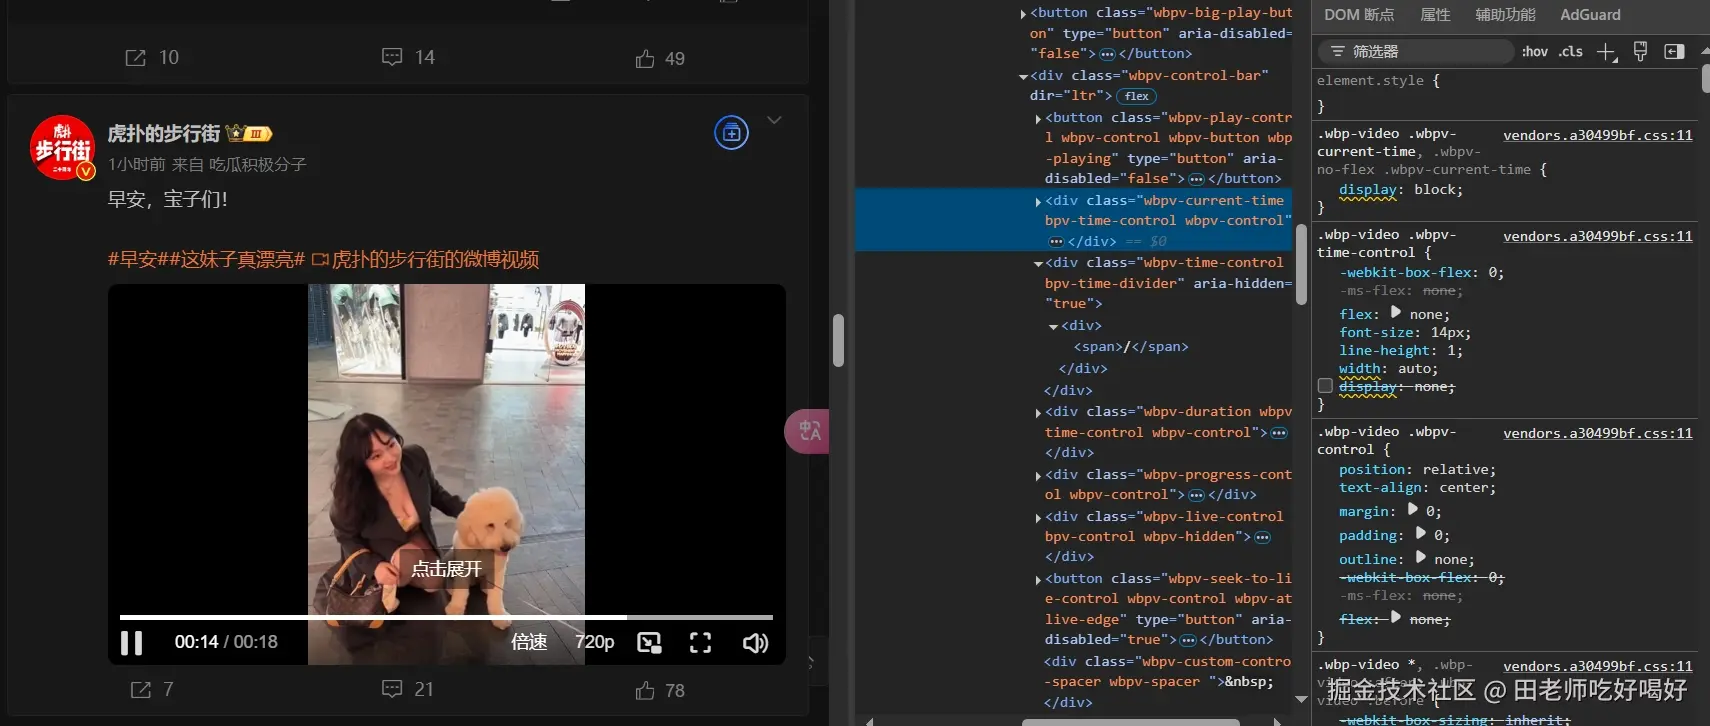
Task: Pause the Weibo video playback
Action: [132, 642]
